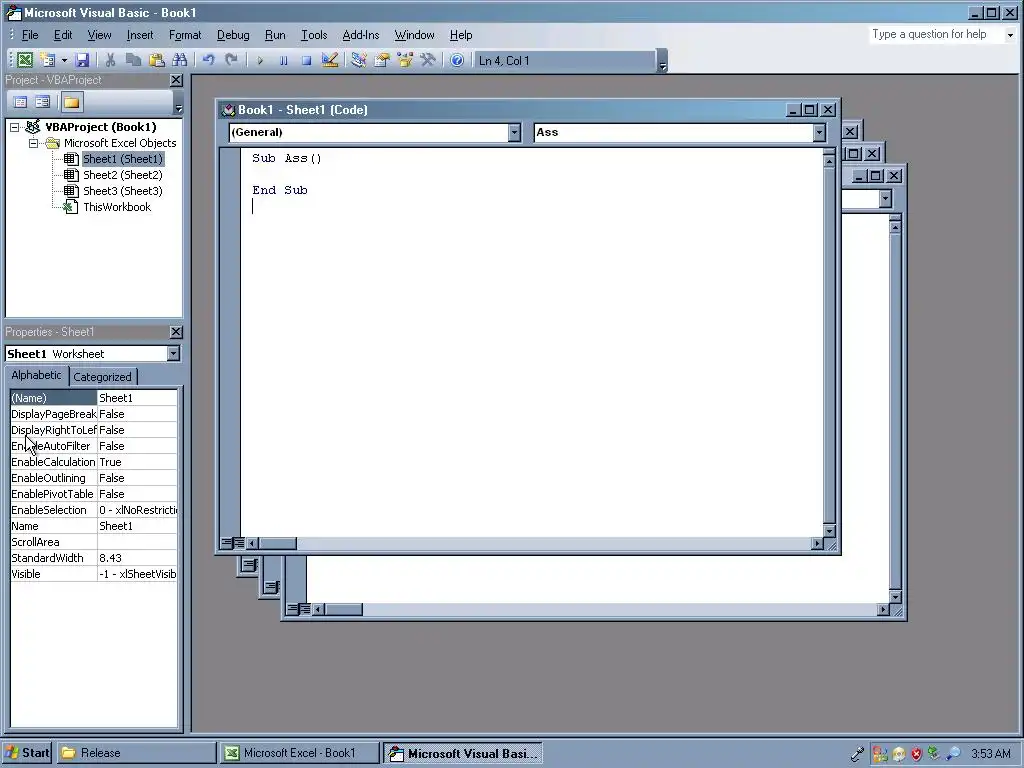The image size is (1024, 768).
Task: Open the Sheet1 Worksheet object dropdown in Properties
Action: tap(173, 354)
